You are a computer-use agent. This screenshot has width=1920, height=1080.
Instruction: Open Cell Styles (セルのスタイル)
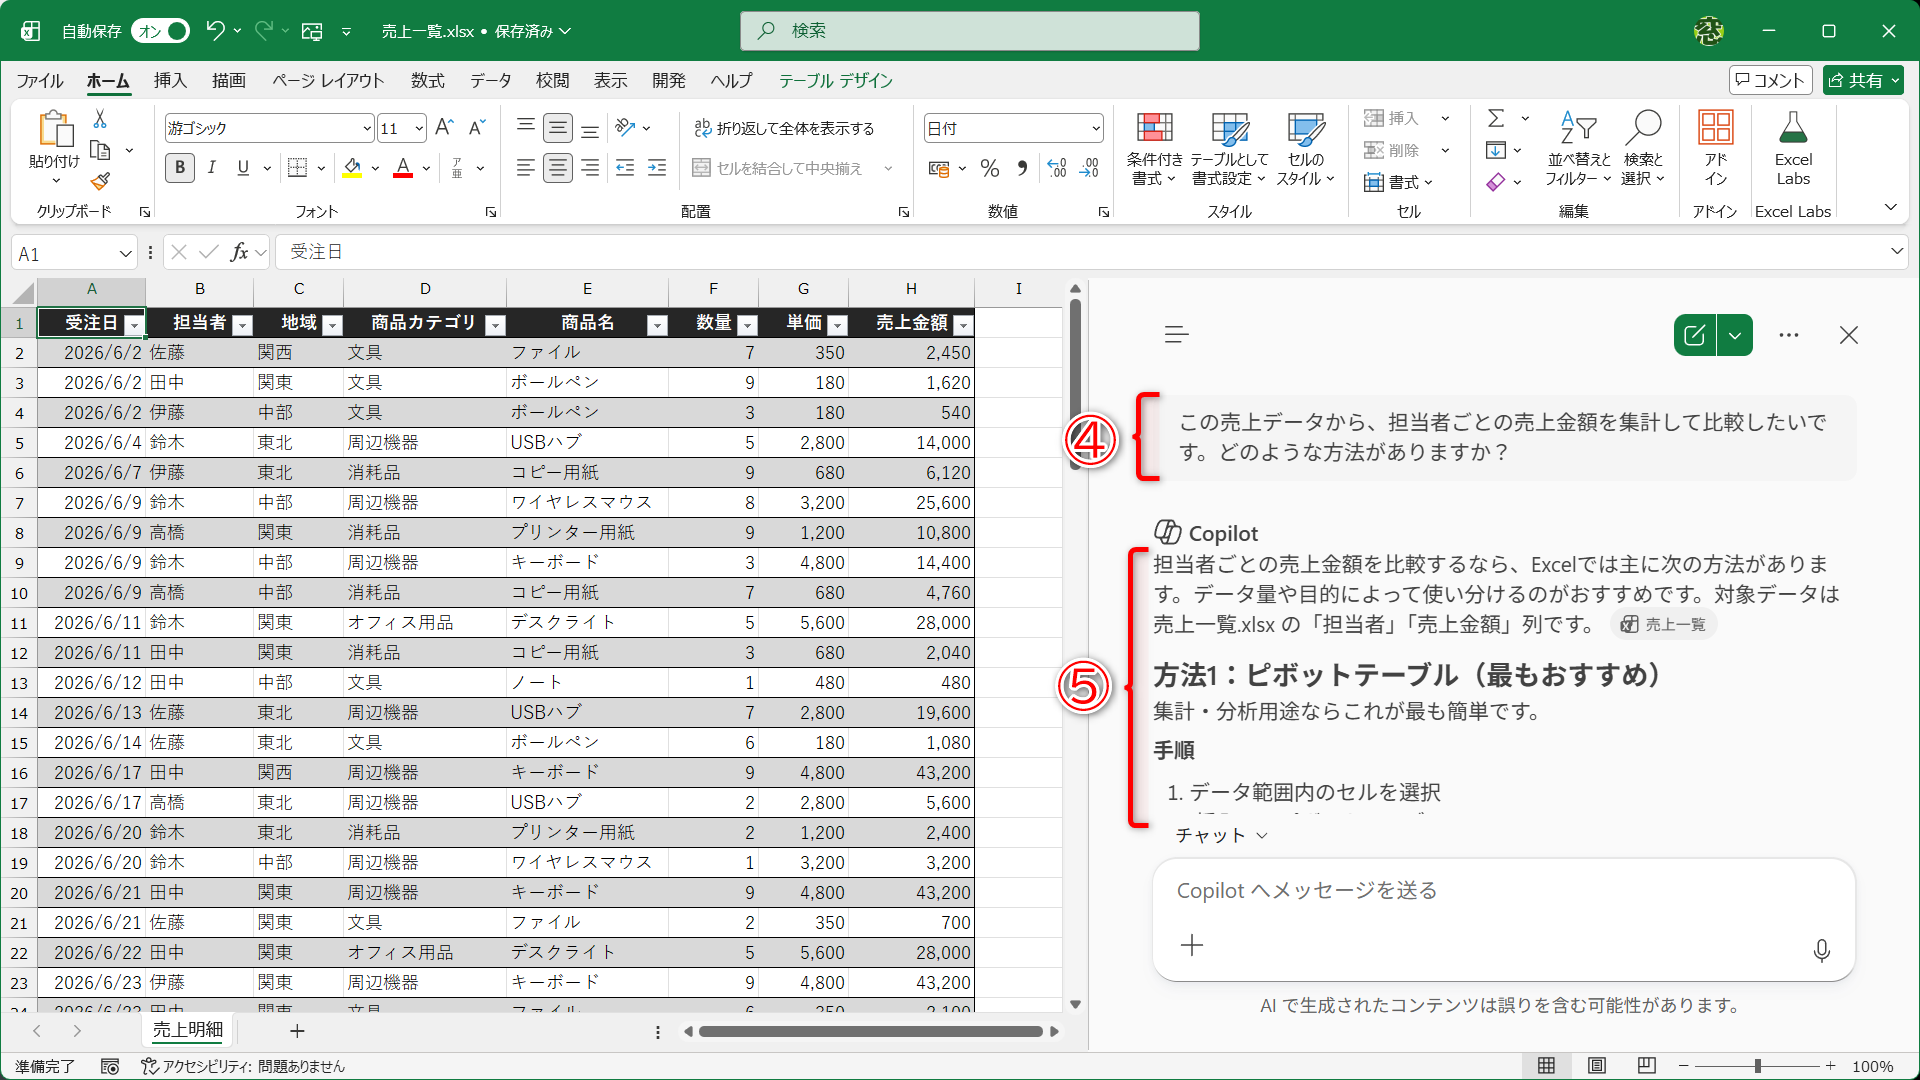(1306, 149)
